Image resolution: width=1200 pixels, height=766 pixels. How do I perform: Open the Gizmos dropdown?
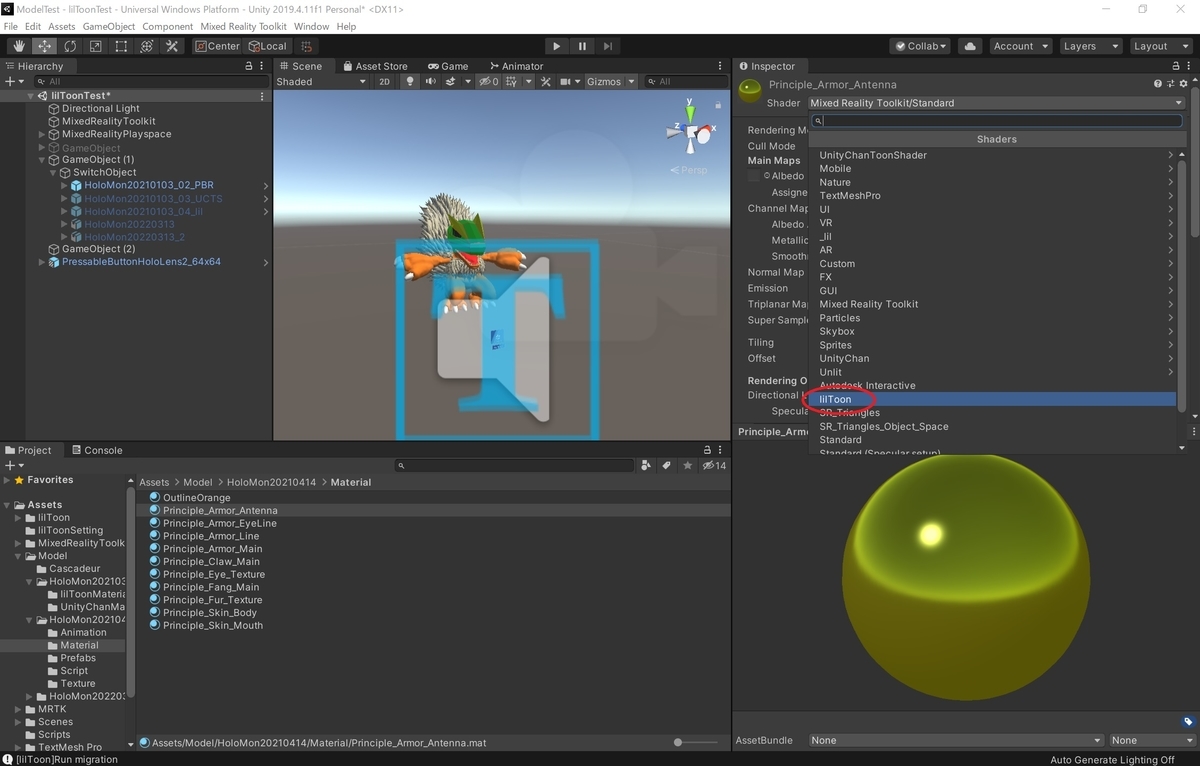point(611,82)
